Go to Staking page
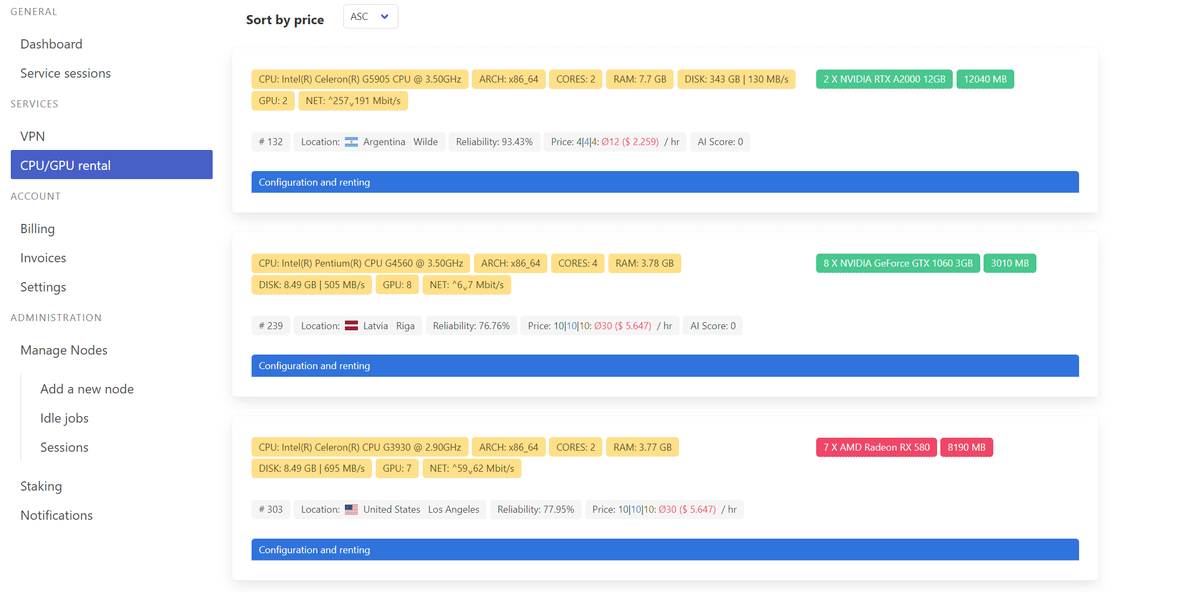 coord(41,486)
